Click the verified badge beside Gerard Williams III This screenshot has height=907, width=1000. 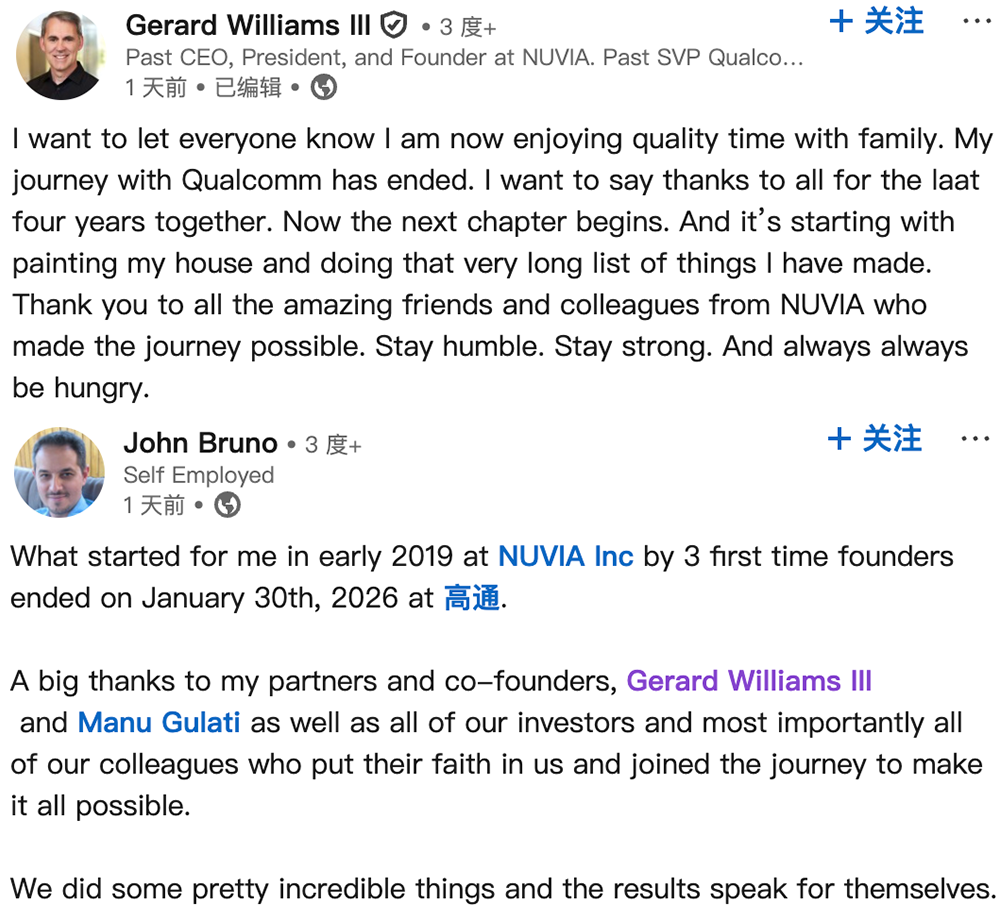[x=393, y=24]
